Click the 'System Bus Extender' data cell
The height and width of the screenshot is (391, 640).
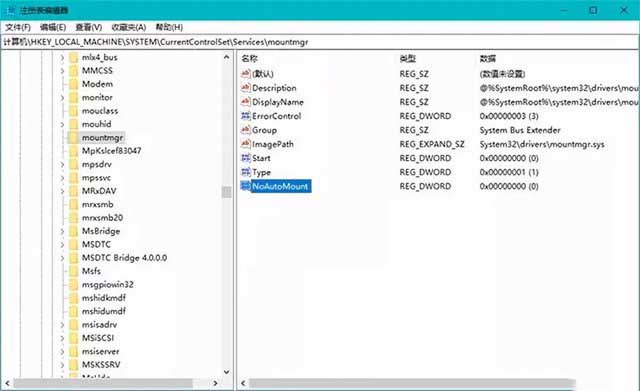point(520,130)
